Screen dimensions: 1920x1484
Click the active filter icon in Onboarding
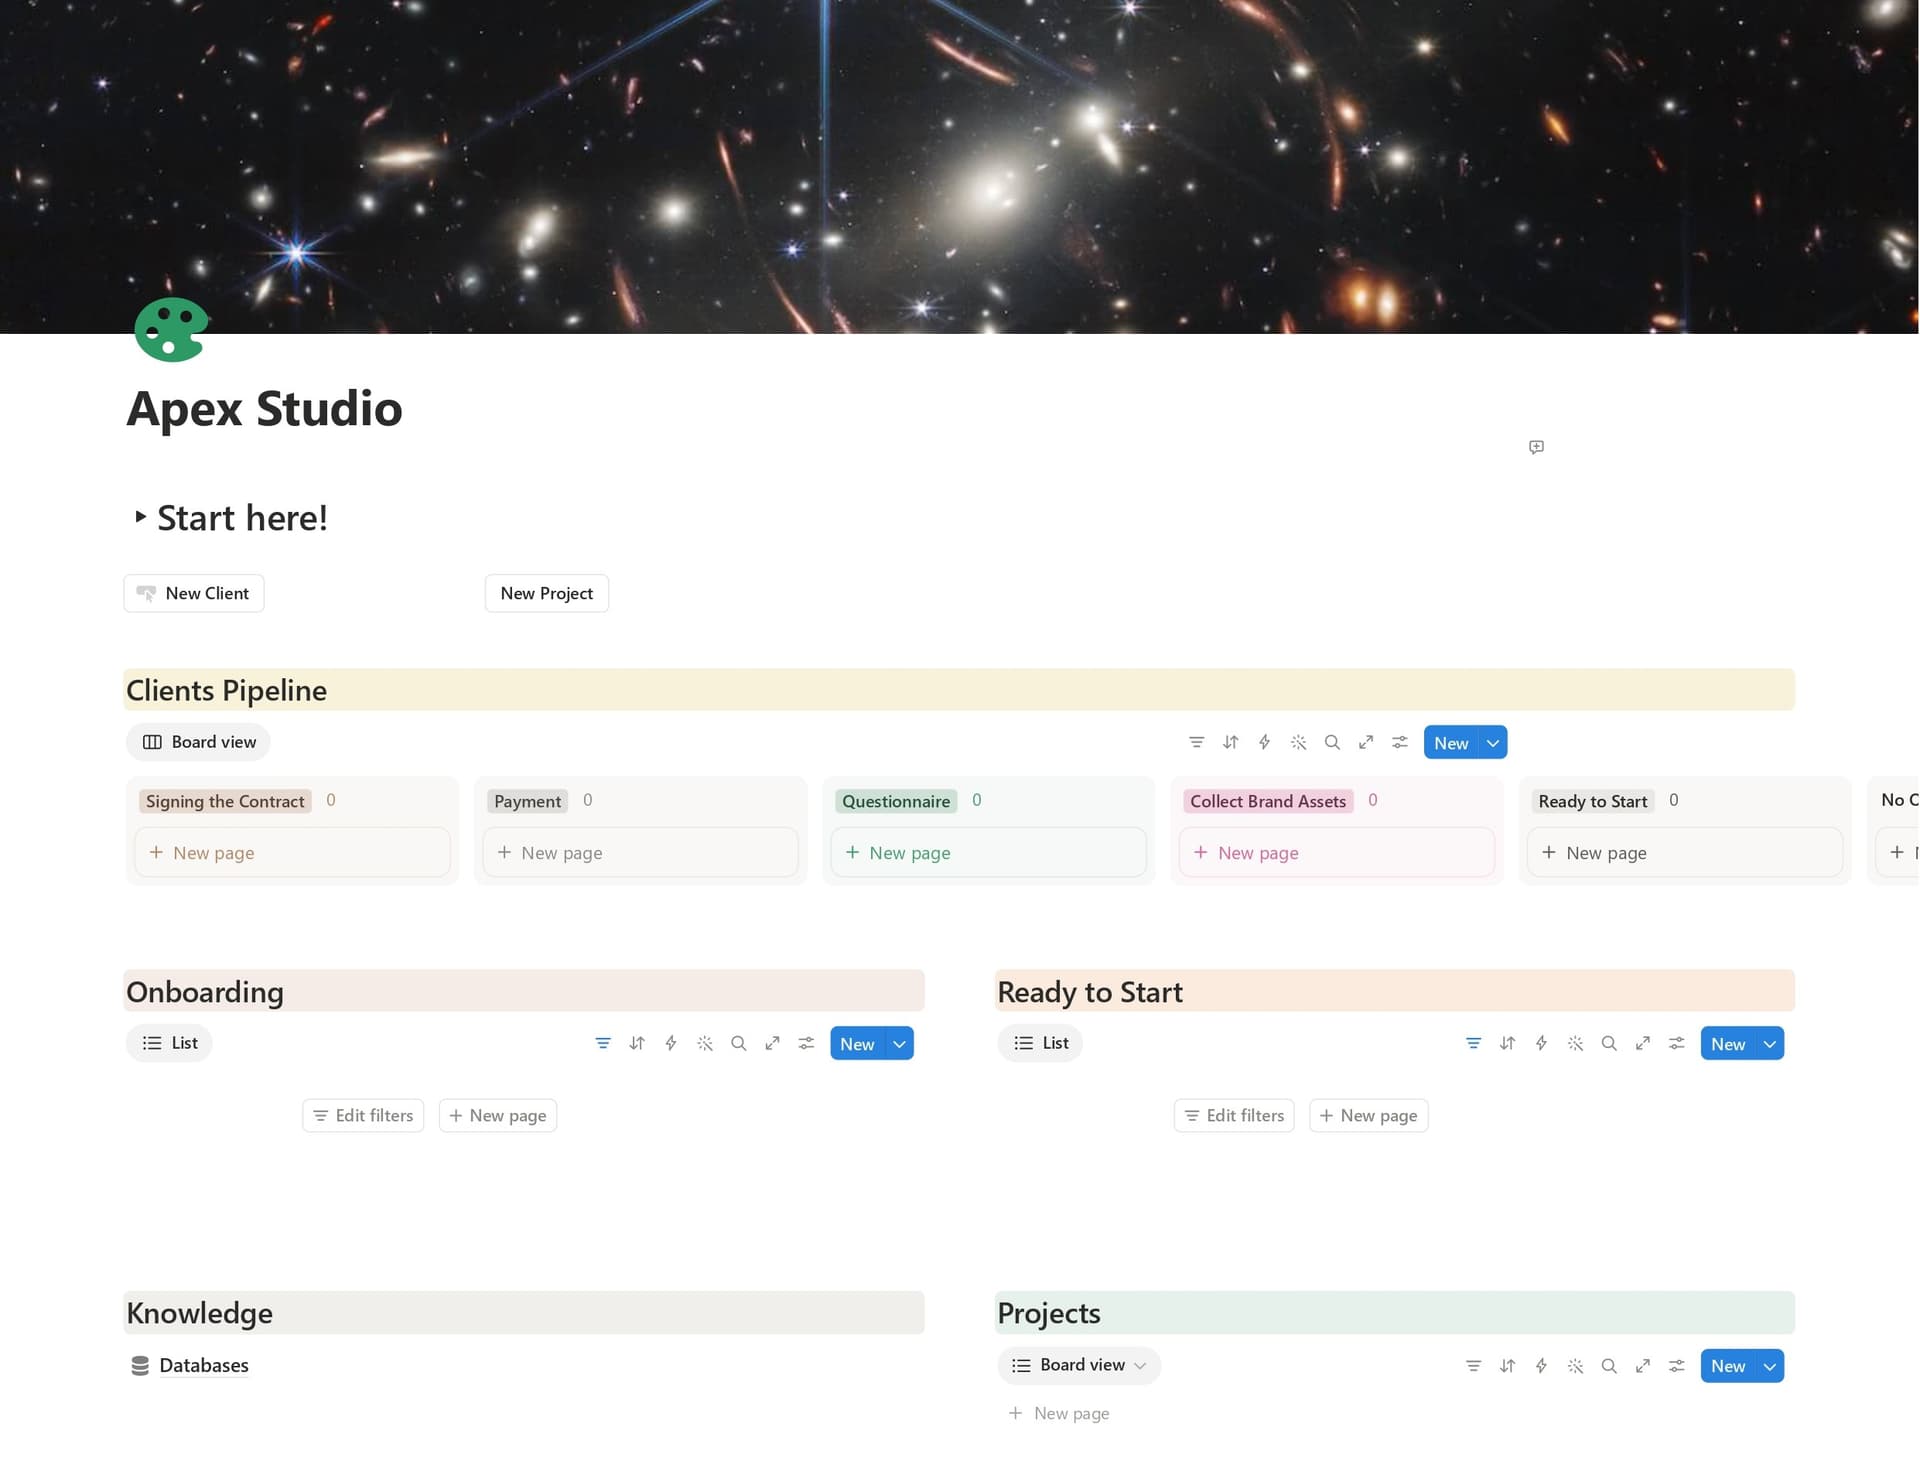[x=603, y=1043]
